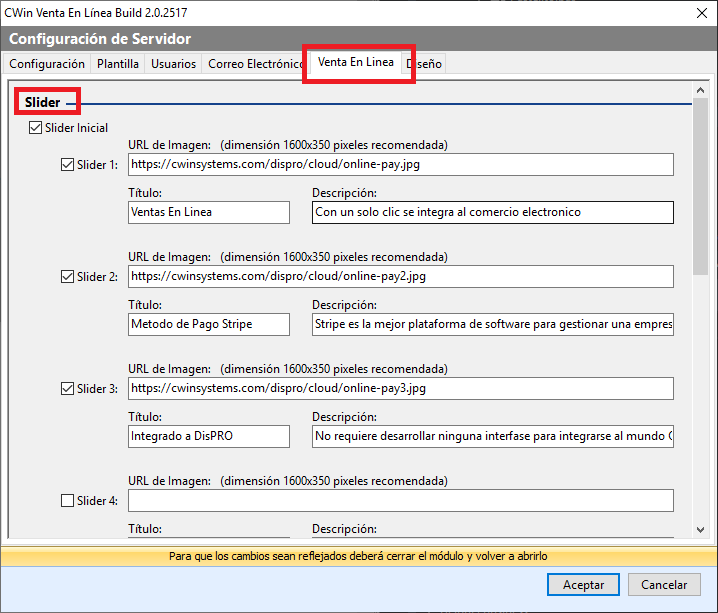The width and height of the screenshot is (718, 613).
Task: Edit the 'Integrado a DisPRO' title field
Action: click(x=208, y=436)
